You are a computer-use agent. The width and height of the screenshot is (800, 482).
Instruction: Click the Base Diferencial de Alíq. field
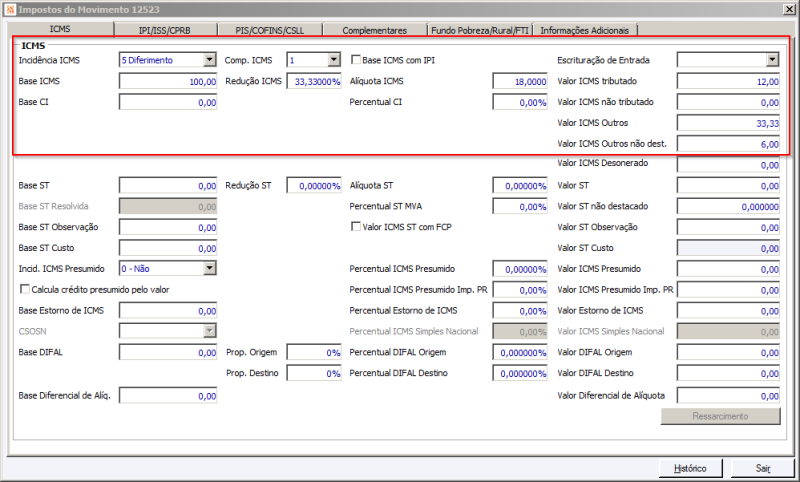[x=168, y=396]
